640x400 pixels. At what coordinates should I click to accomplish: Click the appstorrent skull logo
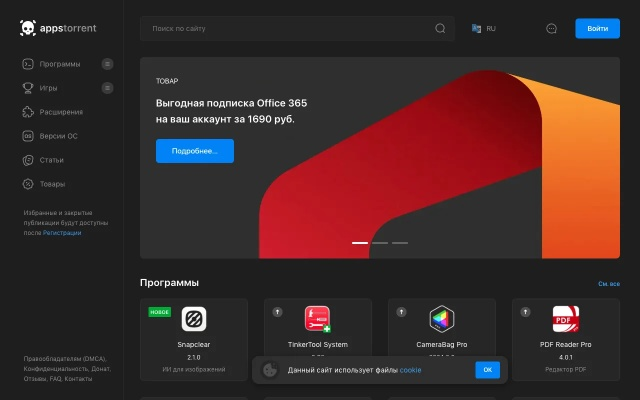click(x=28, y=28)
